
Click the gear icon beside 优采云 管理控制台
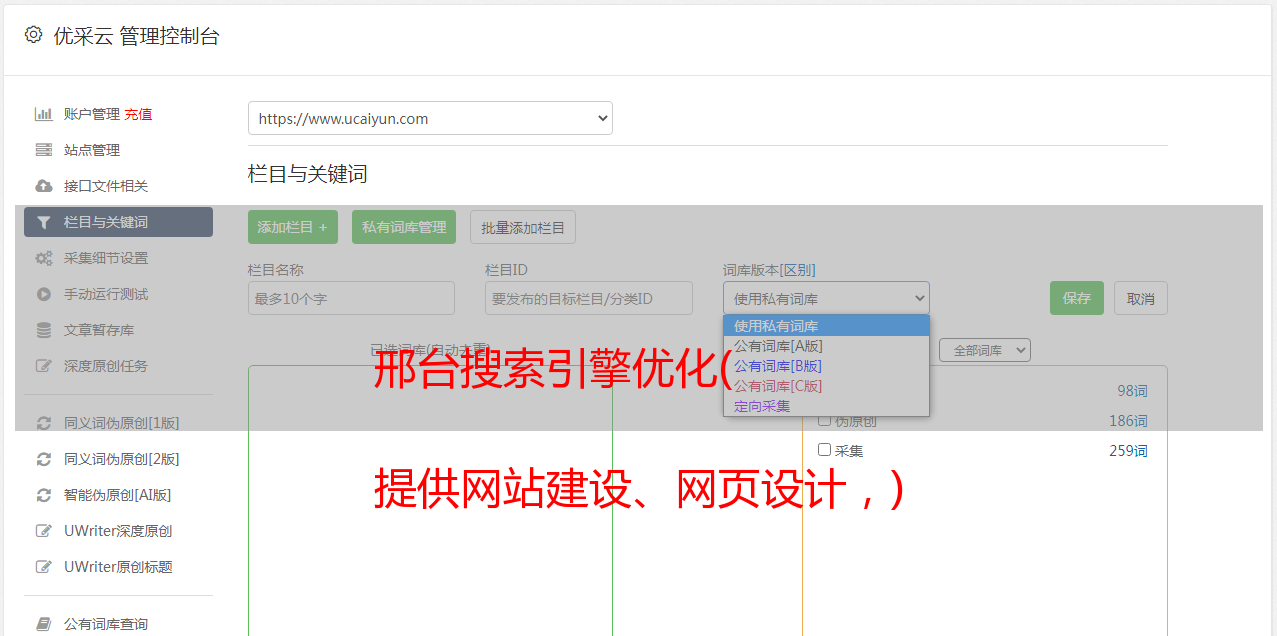(33, 35)
